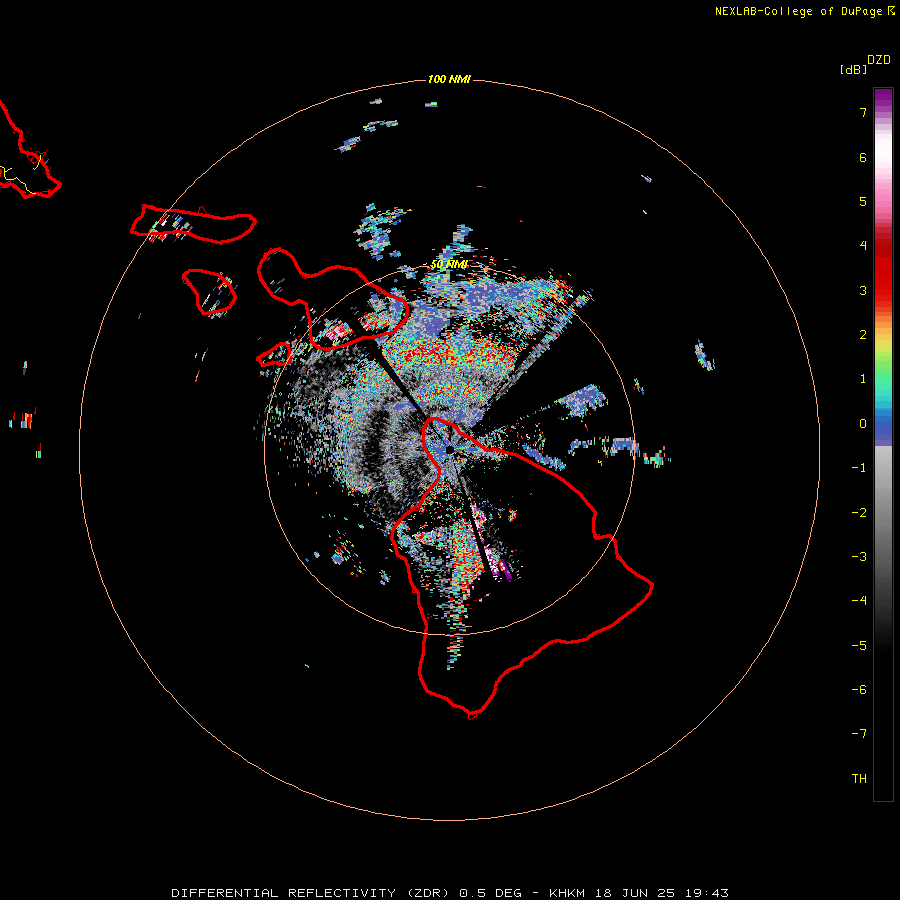
Task: Click the 0 value on the color scale
Action: click(x=863, y=424)
